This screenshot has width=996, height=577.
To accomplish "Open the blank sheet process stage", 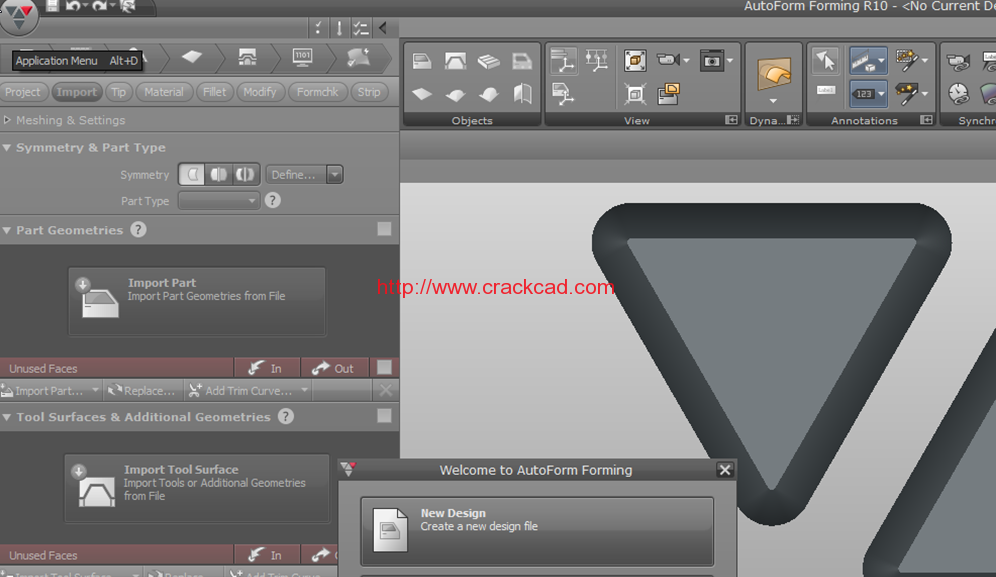I will pos(192,58).
